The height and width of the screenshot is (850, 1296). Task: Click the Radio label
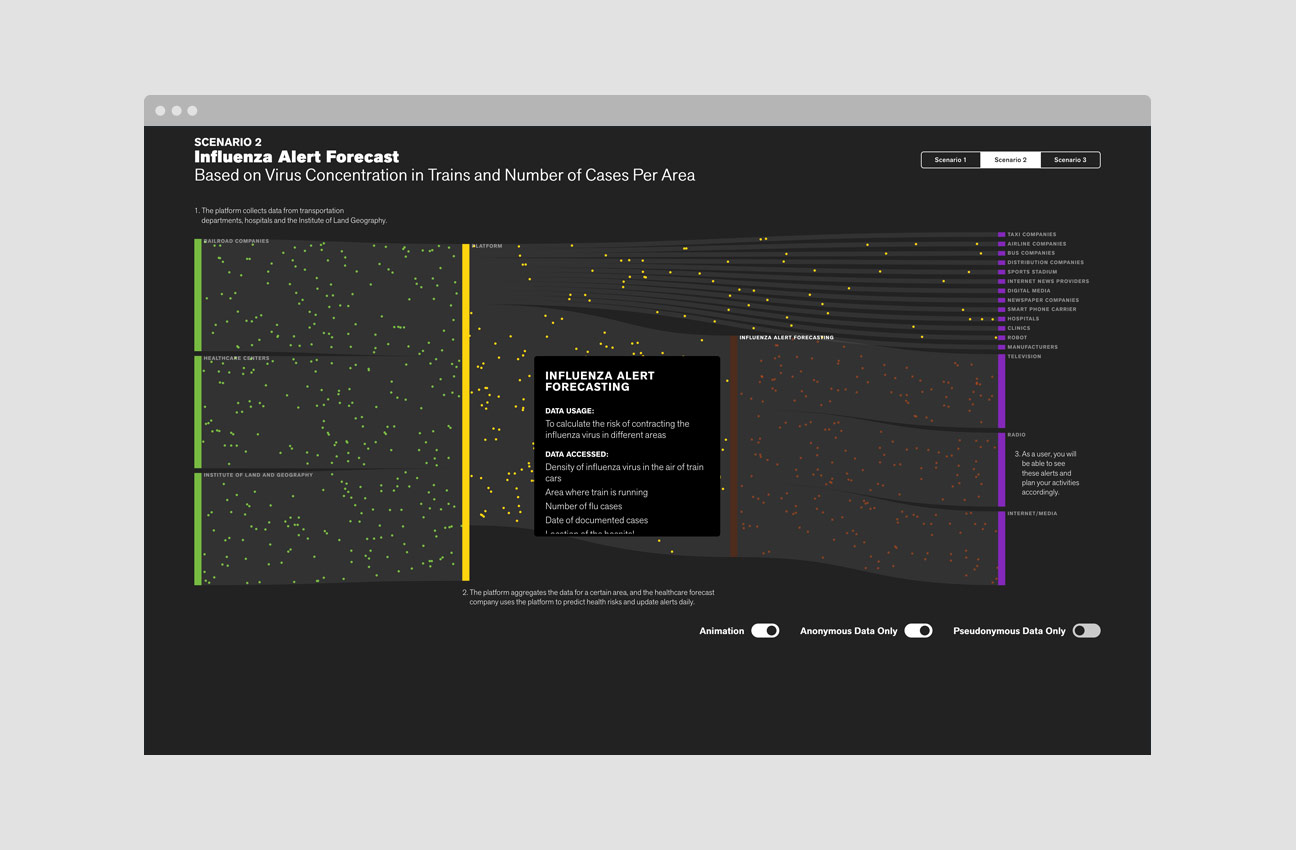click(1016, 435)
